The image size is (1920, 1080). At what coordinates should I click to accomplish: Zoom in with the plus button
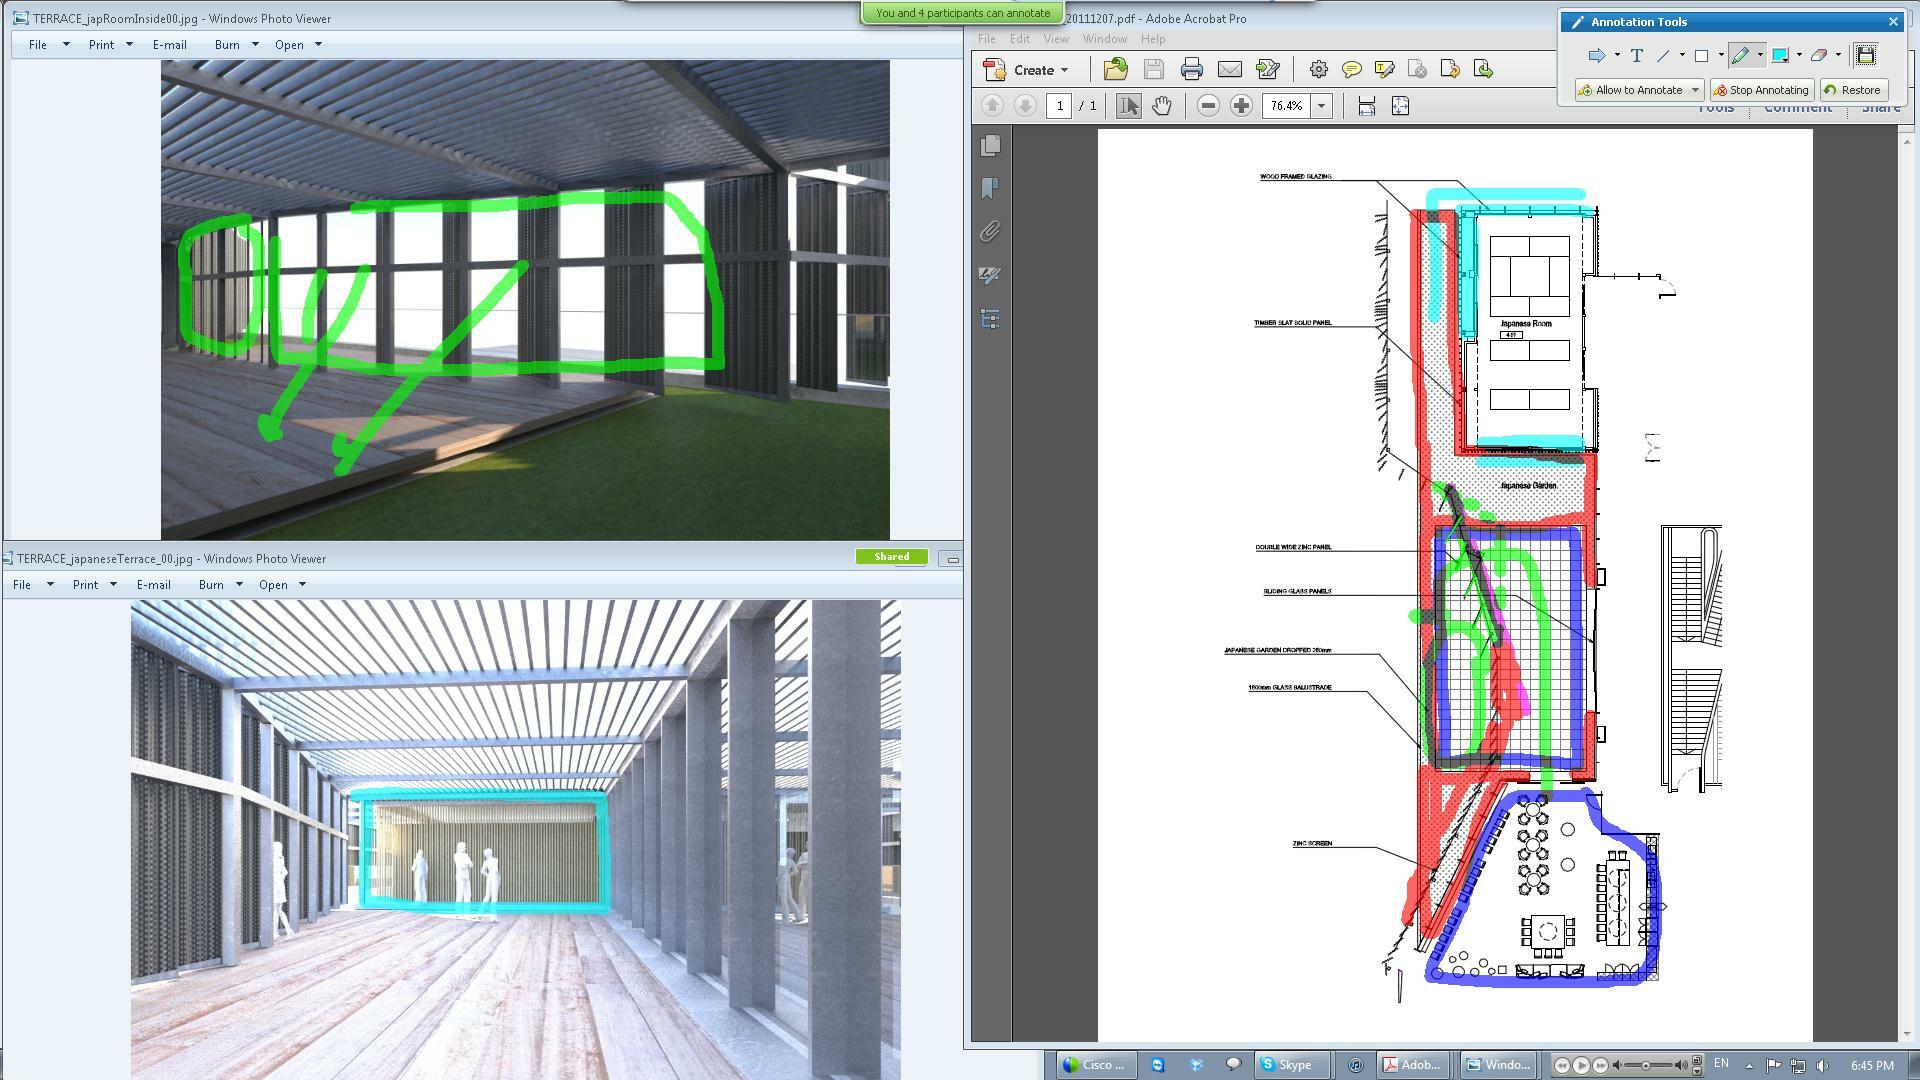tap(1241, 106)
